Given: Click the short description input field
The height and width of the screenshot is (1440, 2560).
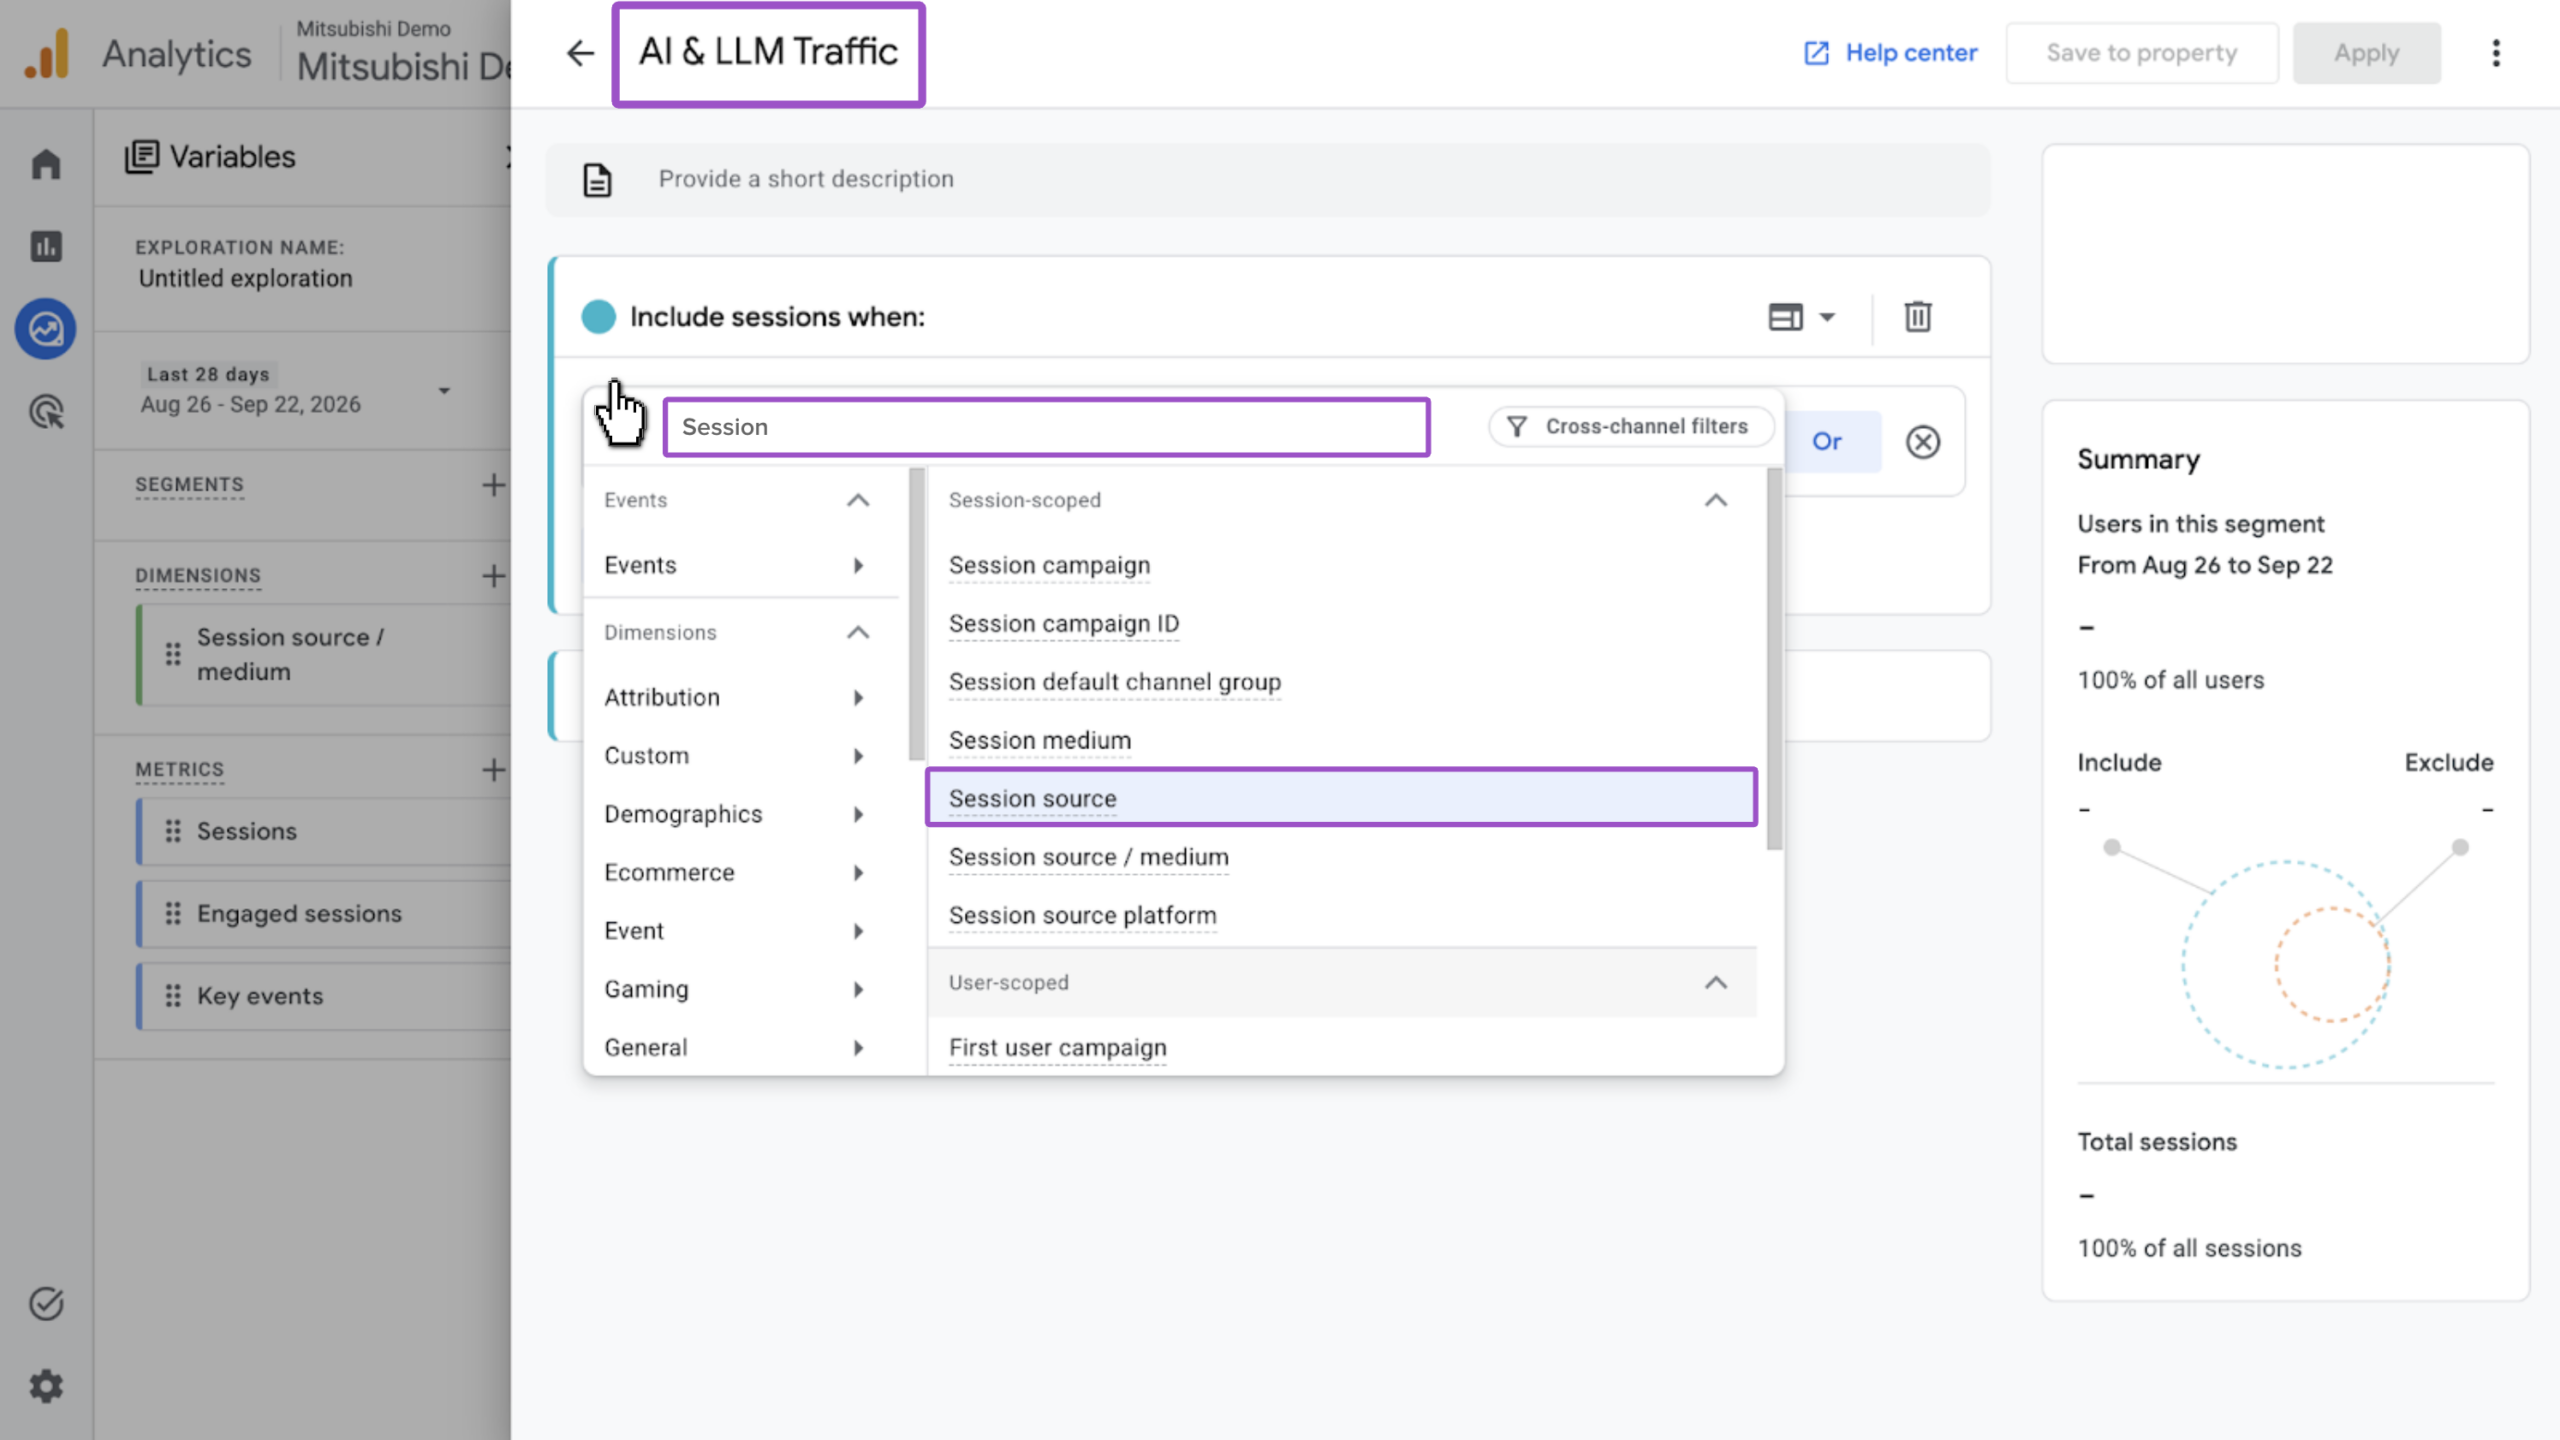Looking at the screenshot, I should coord(1268,179).
